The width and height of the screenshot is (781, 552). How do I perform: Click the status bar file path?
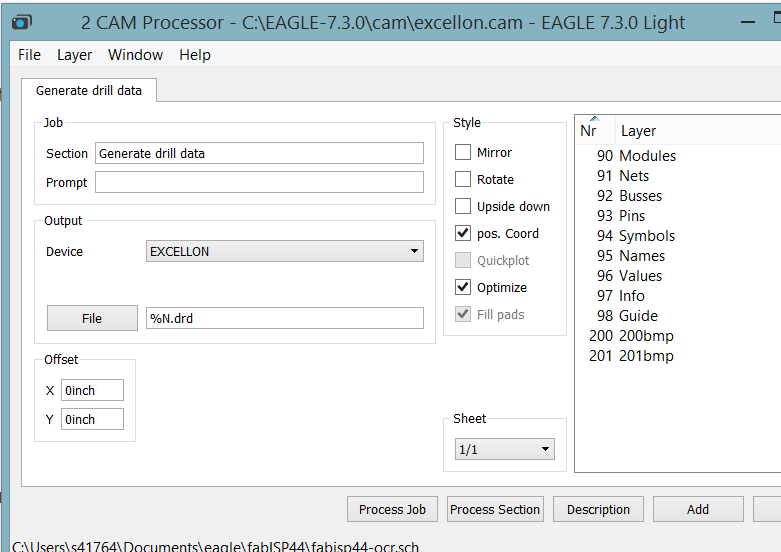pos(215,546)
